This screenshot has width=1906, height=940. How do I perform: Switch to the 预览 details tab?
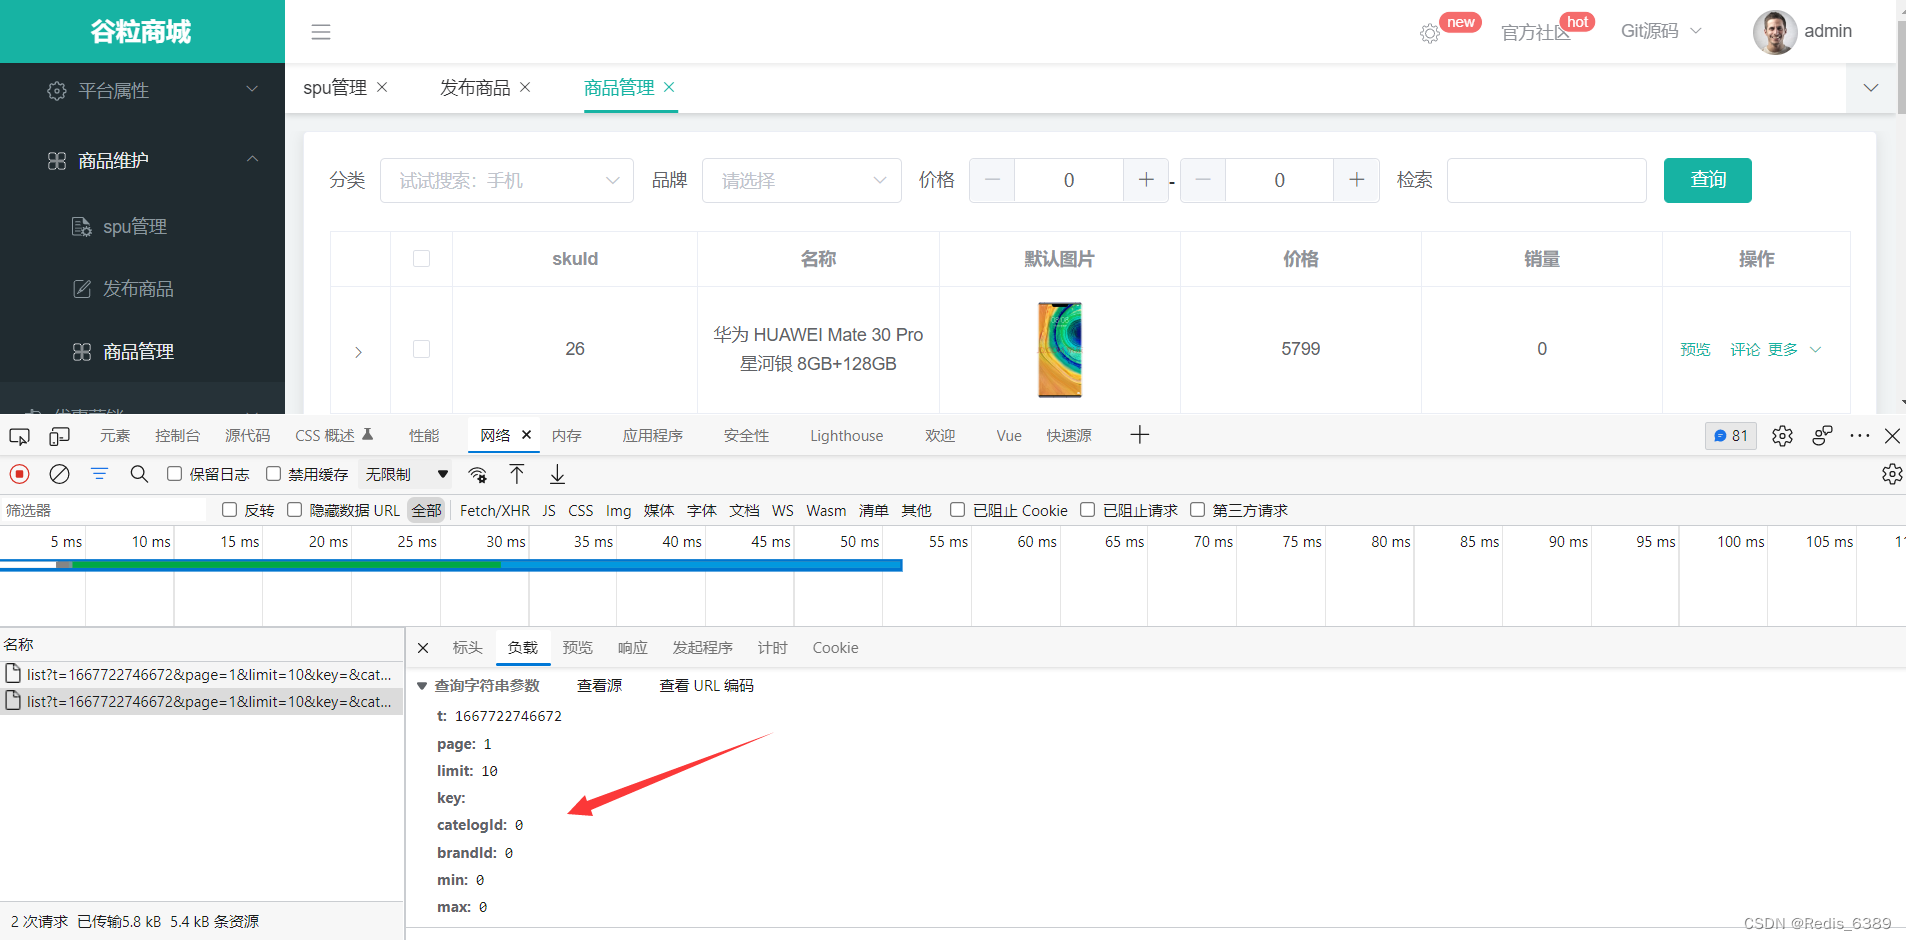click(577, 648)
